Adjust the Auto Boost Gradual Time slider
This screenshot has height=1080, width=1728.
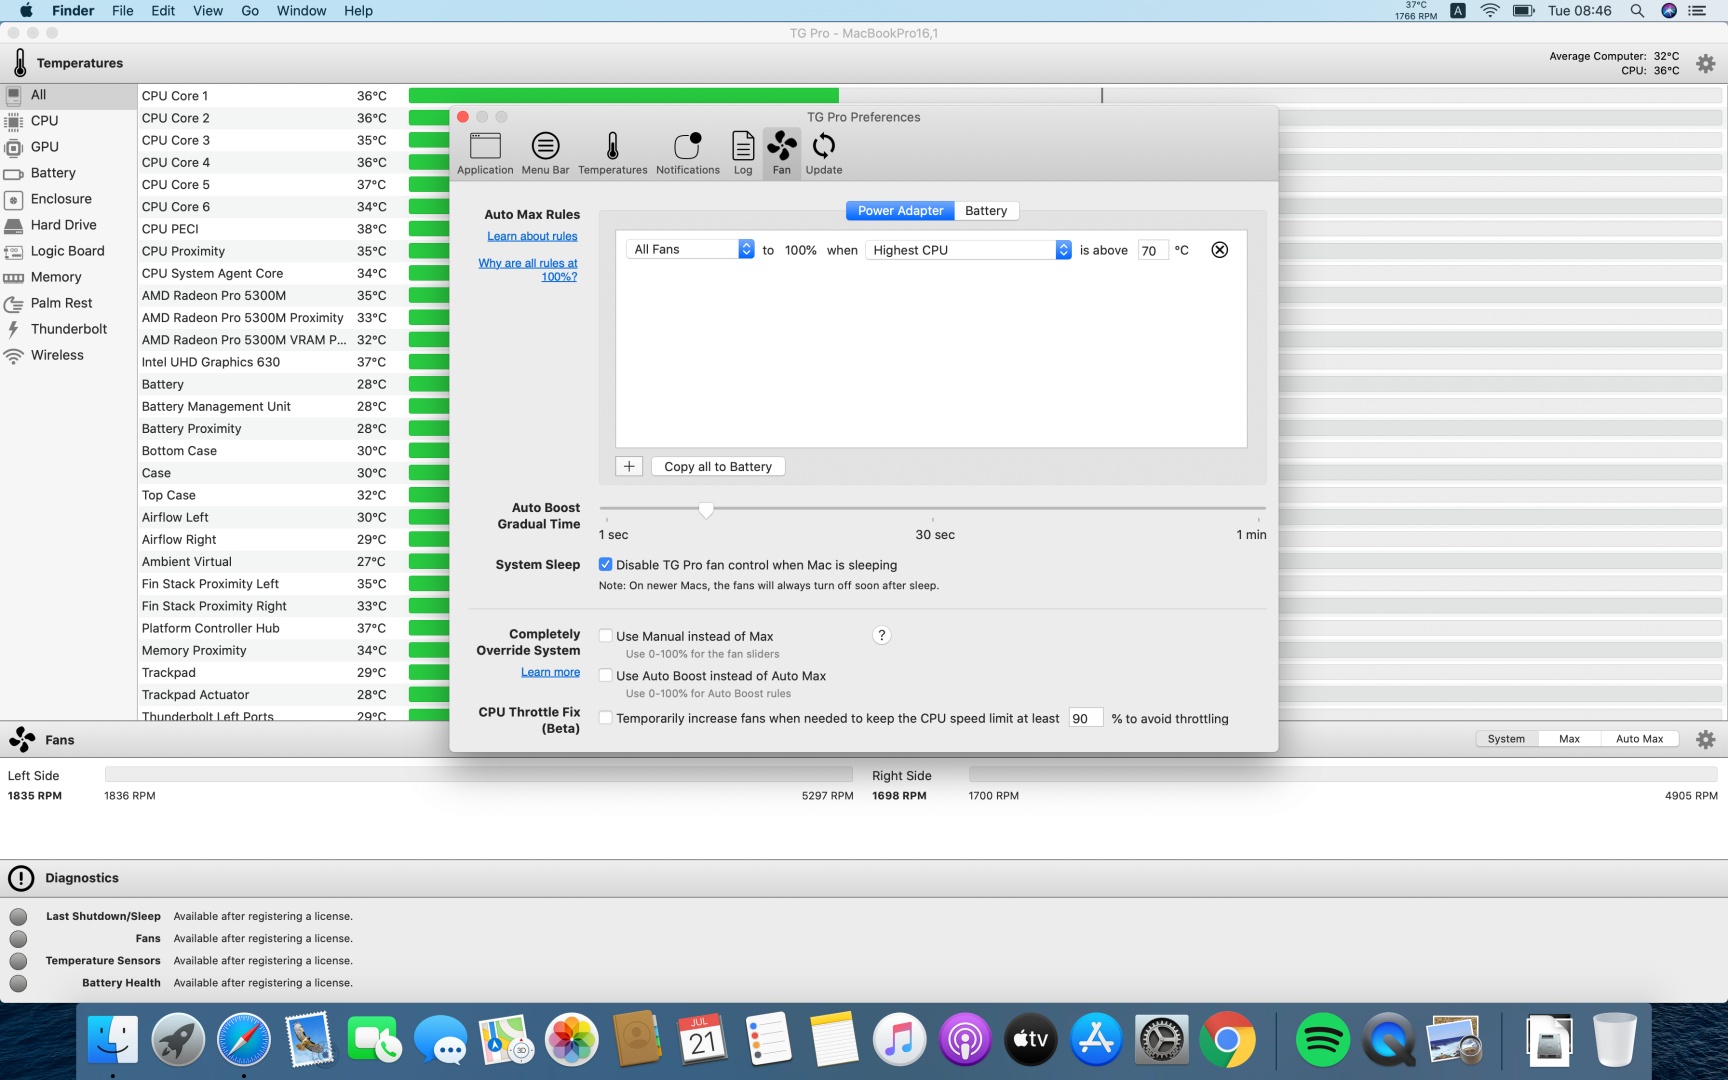click(706, 510)
